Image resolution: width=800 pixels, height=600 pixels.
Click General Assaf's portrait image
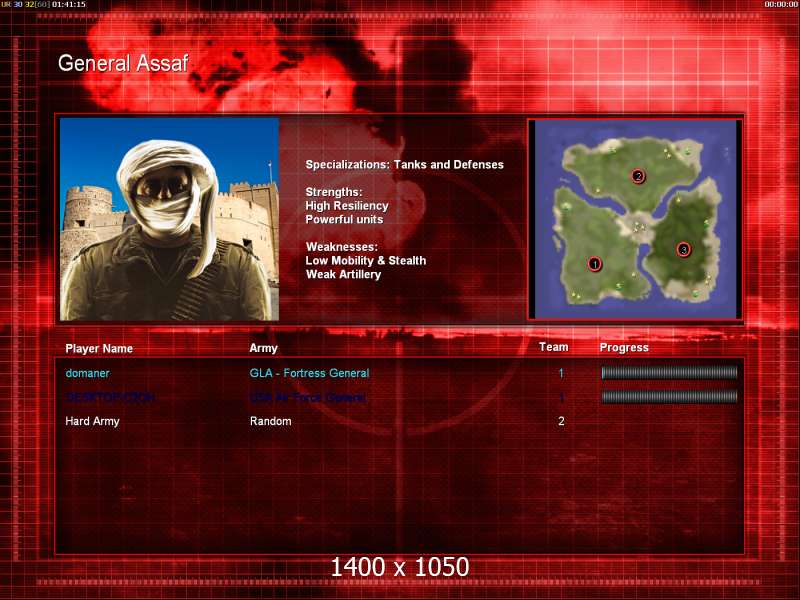(169, 219)
